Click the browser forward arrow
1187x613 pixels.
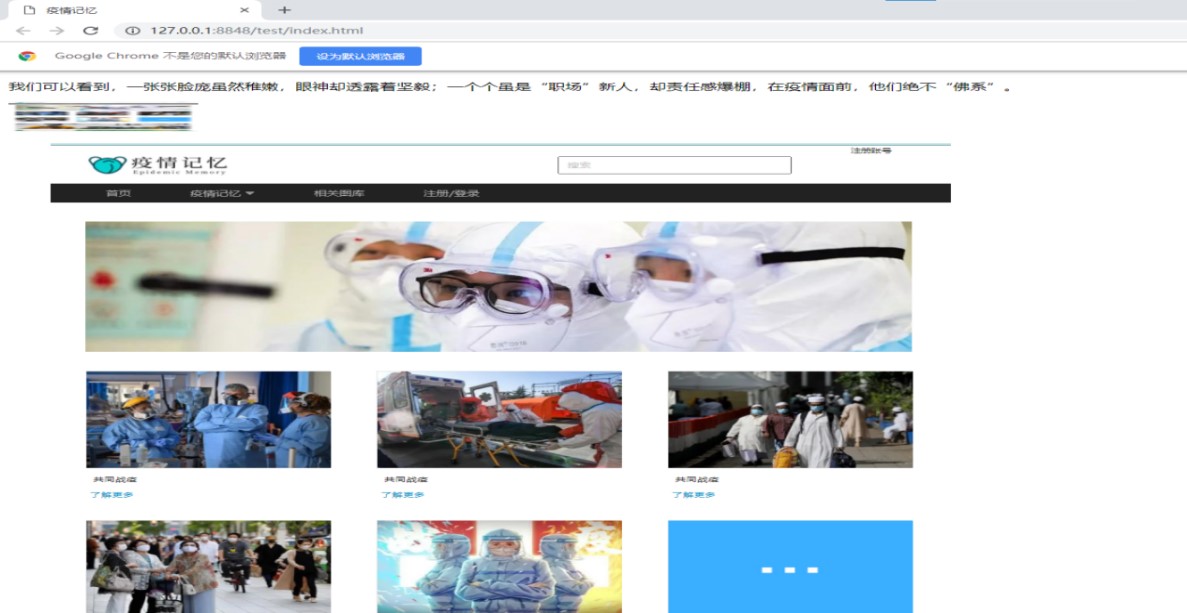[56, 31]
